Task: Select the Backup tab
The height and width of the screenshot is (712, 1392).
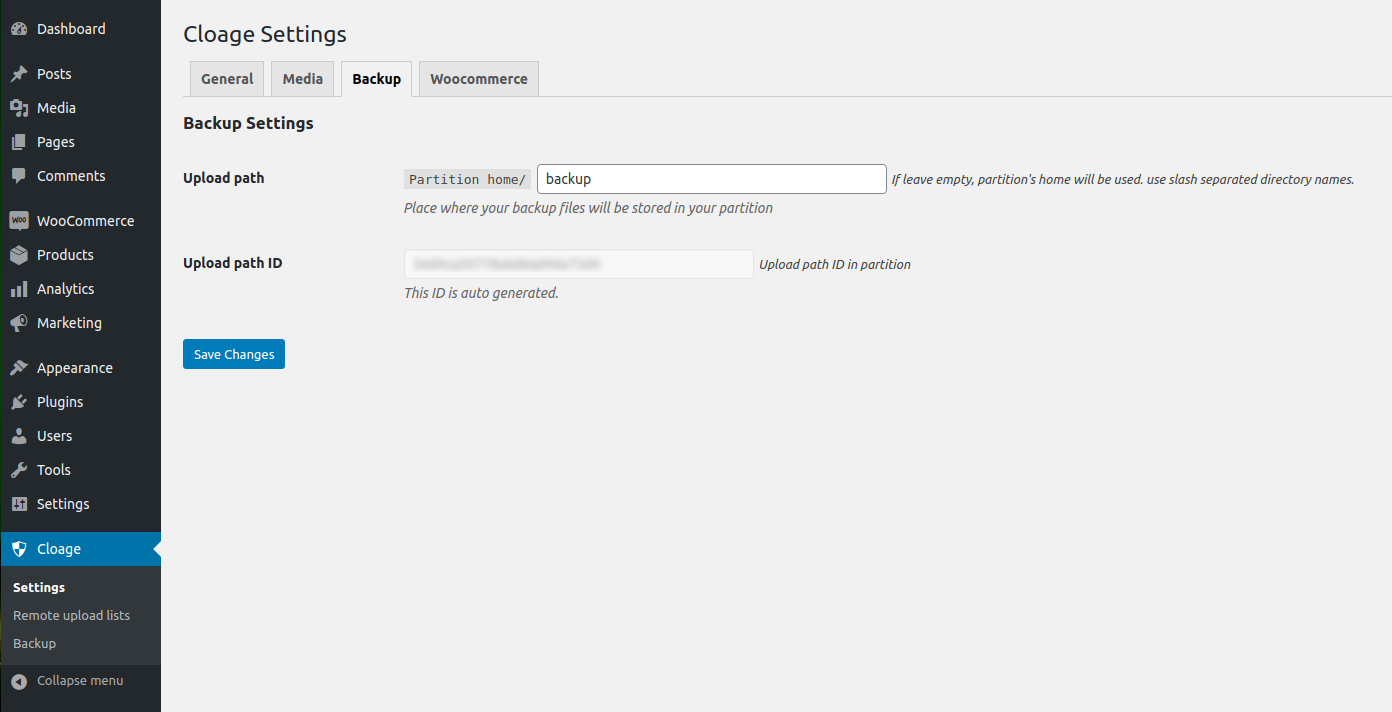Action: (x=376, y=79)
